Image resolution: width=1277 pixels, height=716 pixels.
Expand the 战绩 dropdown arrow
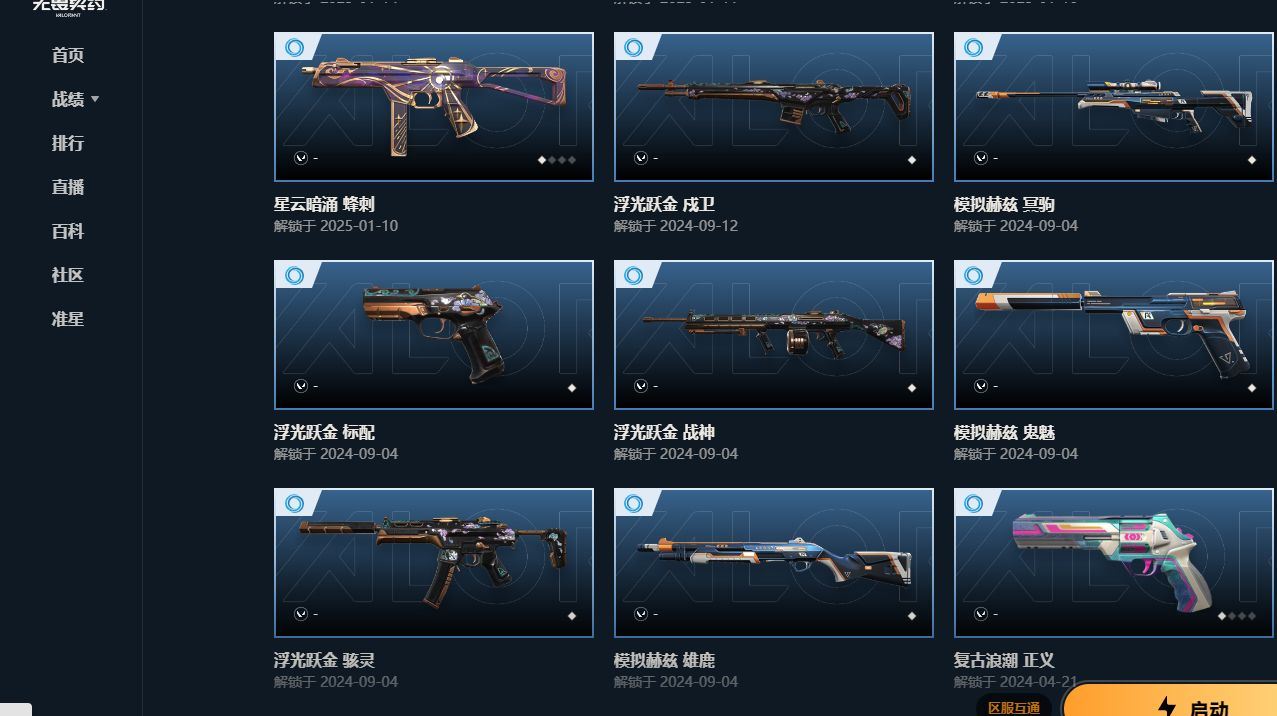(95, 99)
